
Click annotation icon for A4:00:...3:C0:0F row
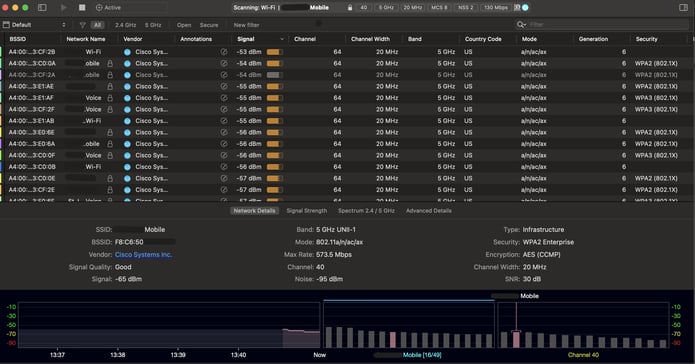point(224,155)
